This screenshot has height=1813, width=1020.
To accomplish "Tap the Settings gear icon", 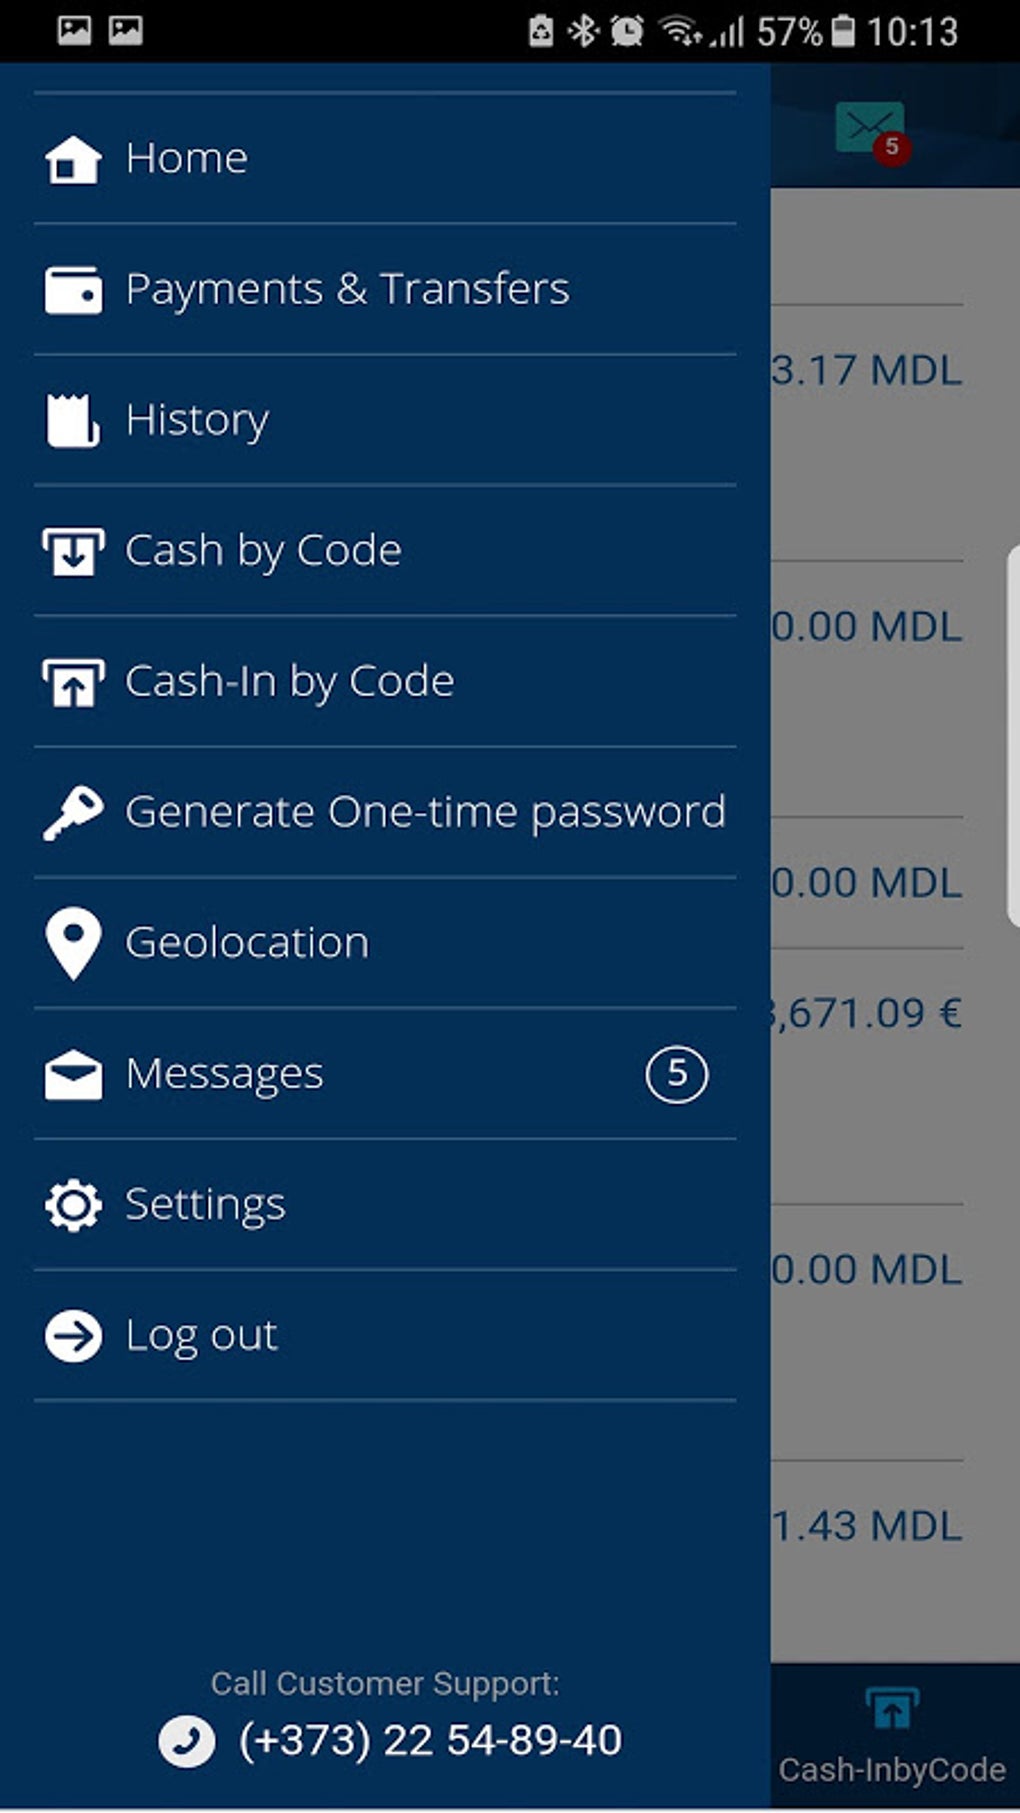I will pyautogui.click(x=73, y=1205).
